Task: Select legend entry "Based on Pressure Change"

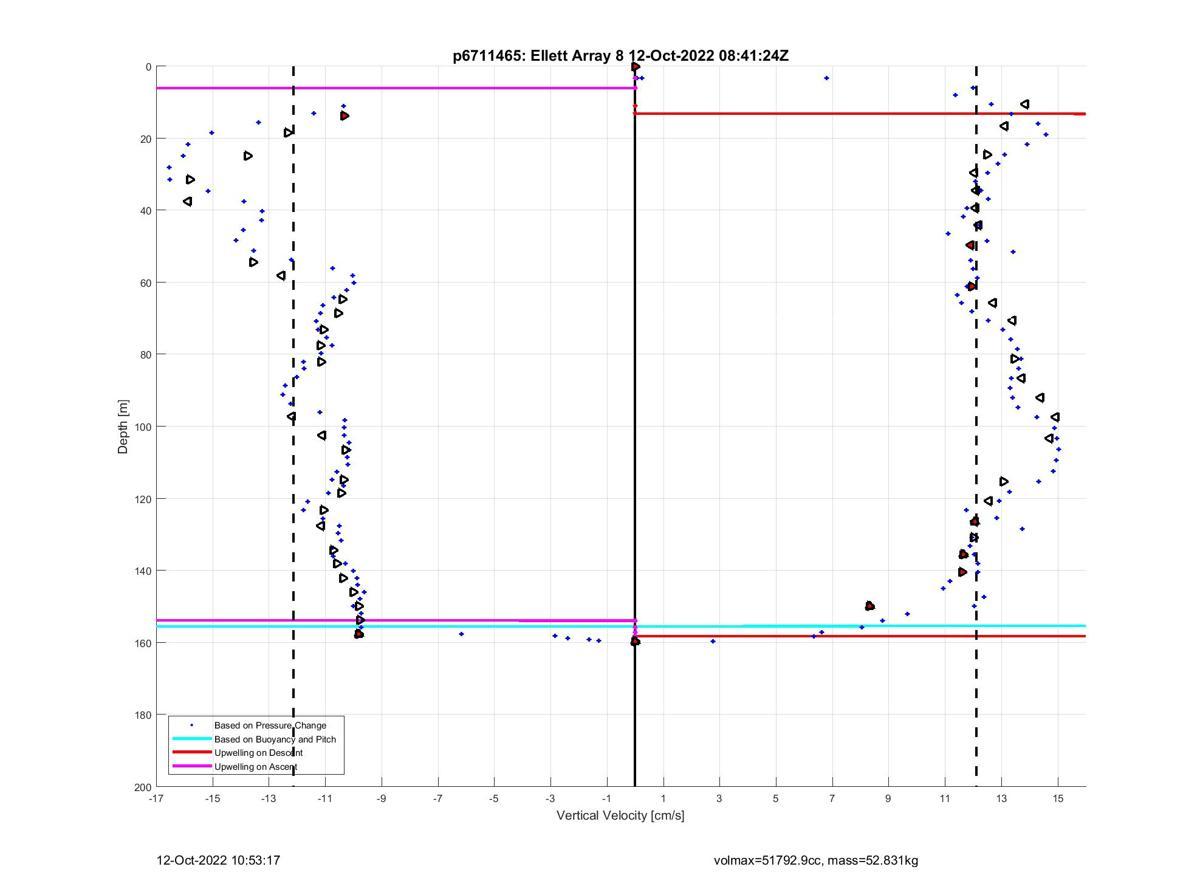Action: [270, 725]
